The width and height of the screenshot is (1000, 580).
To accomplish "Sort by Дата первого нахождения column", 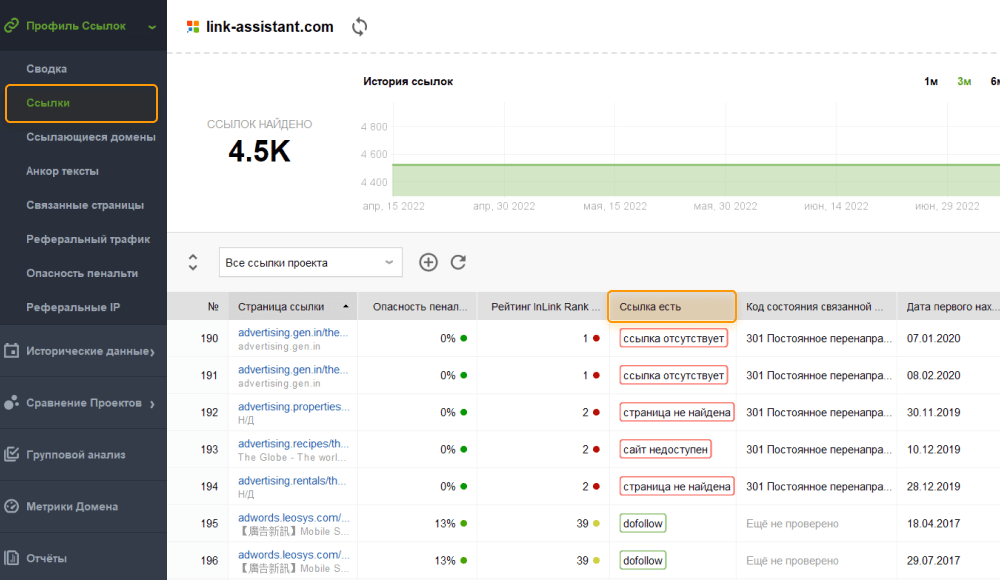I will pyautogui.click(x=950, y=307).
